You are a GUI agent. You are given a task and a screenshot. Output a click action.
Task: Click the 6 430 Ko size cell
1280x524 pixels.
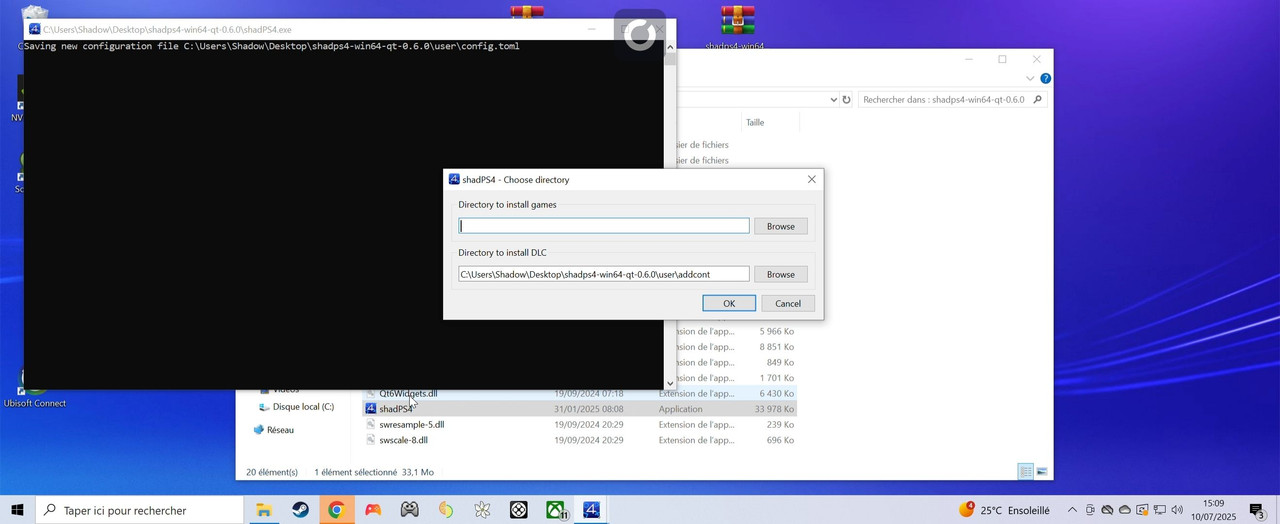777,393
